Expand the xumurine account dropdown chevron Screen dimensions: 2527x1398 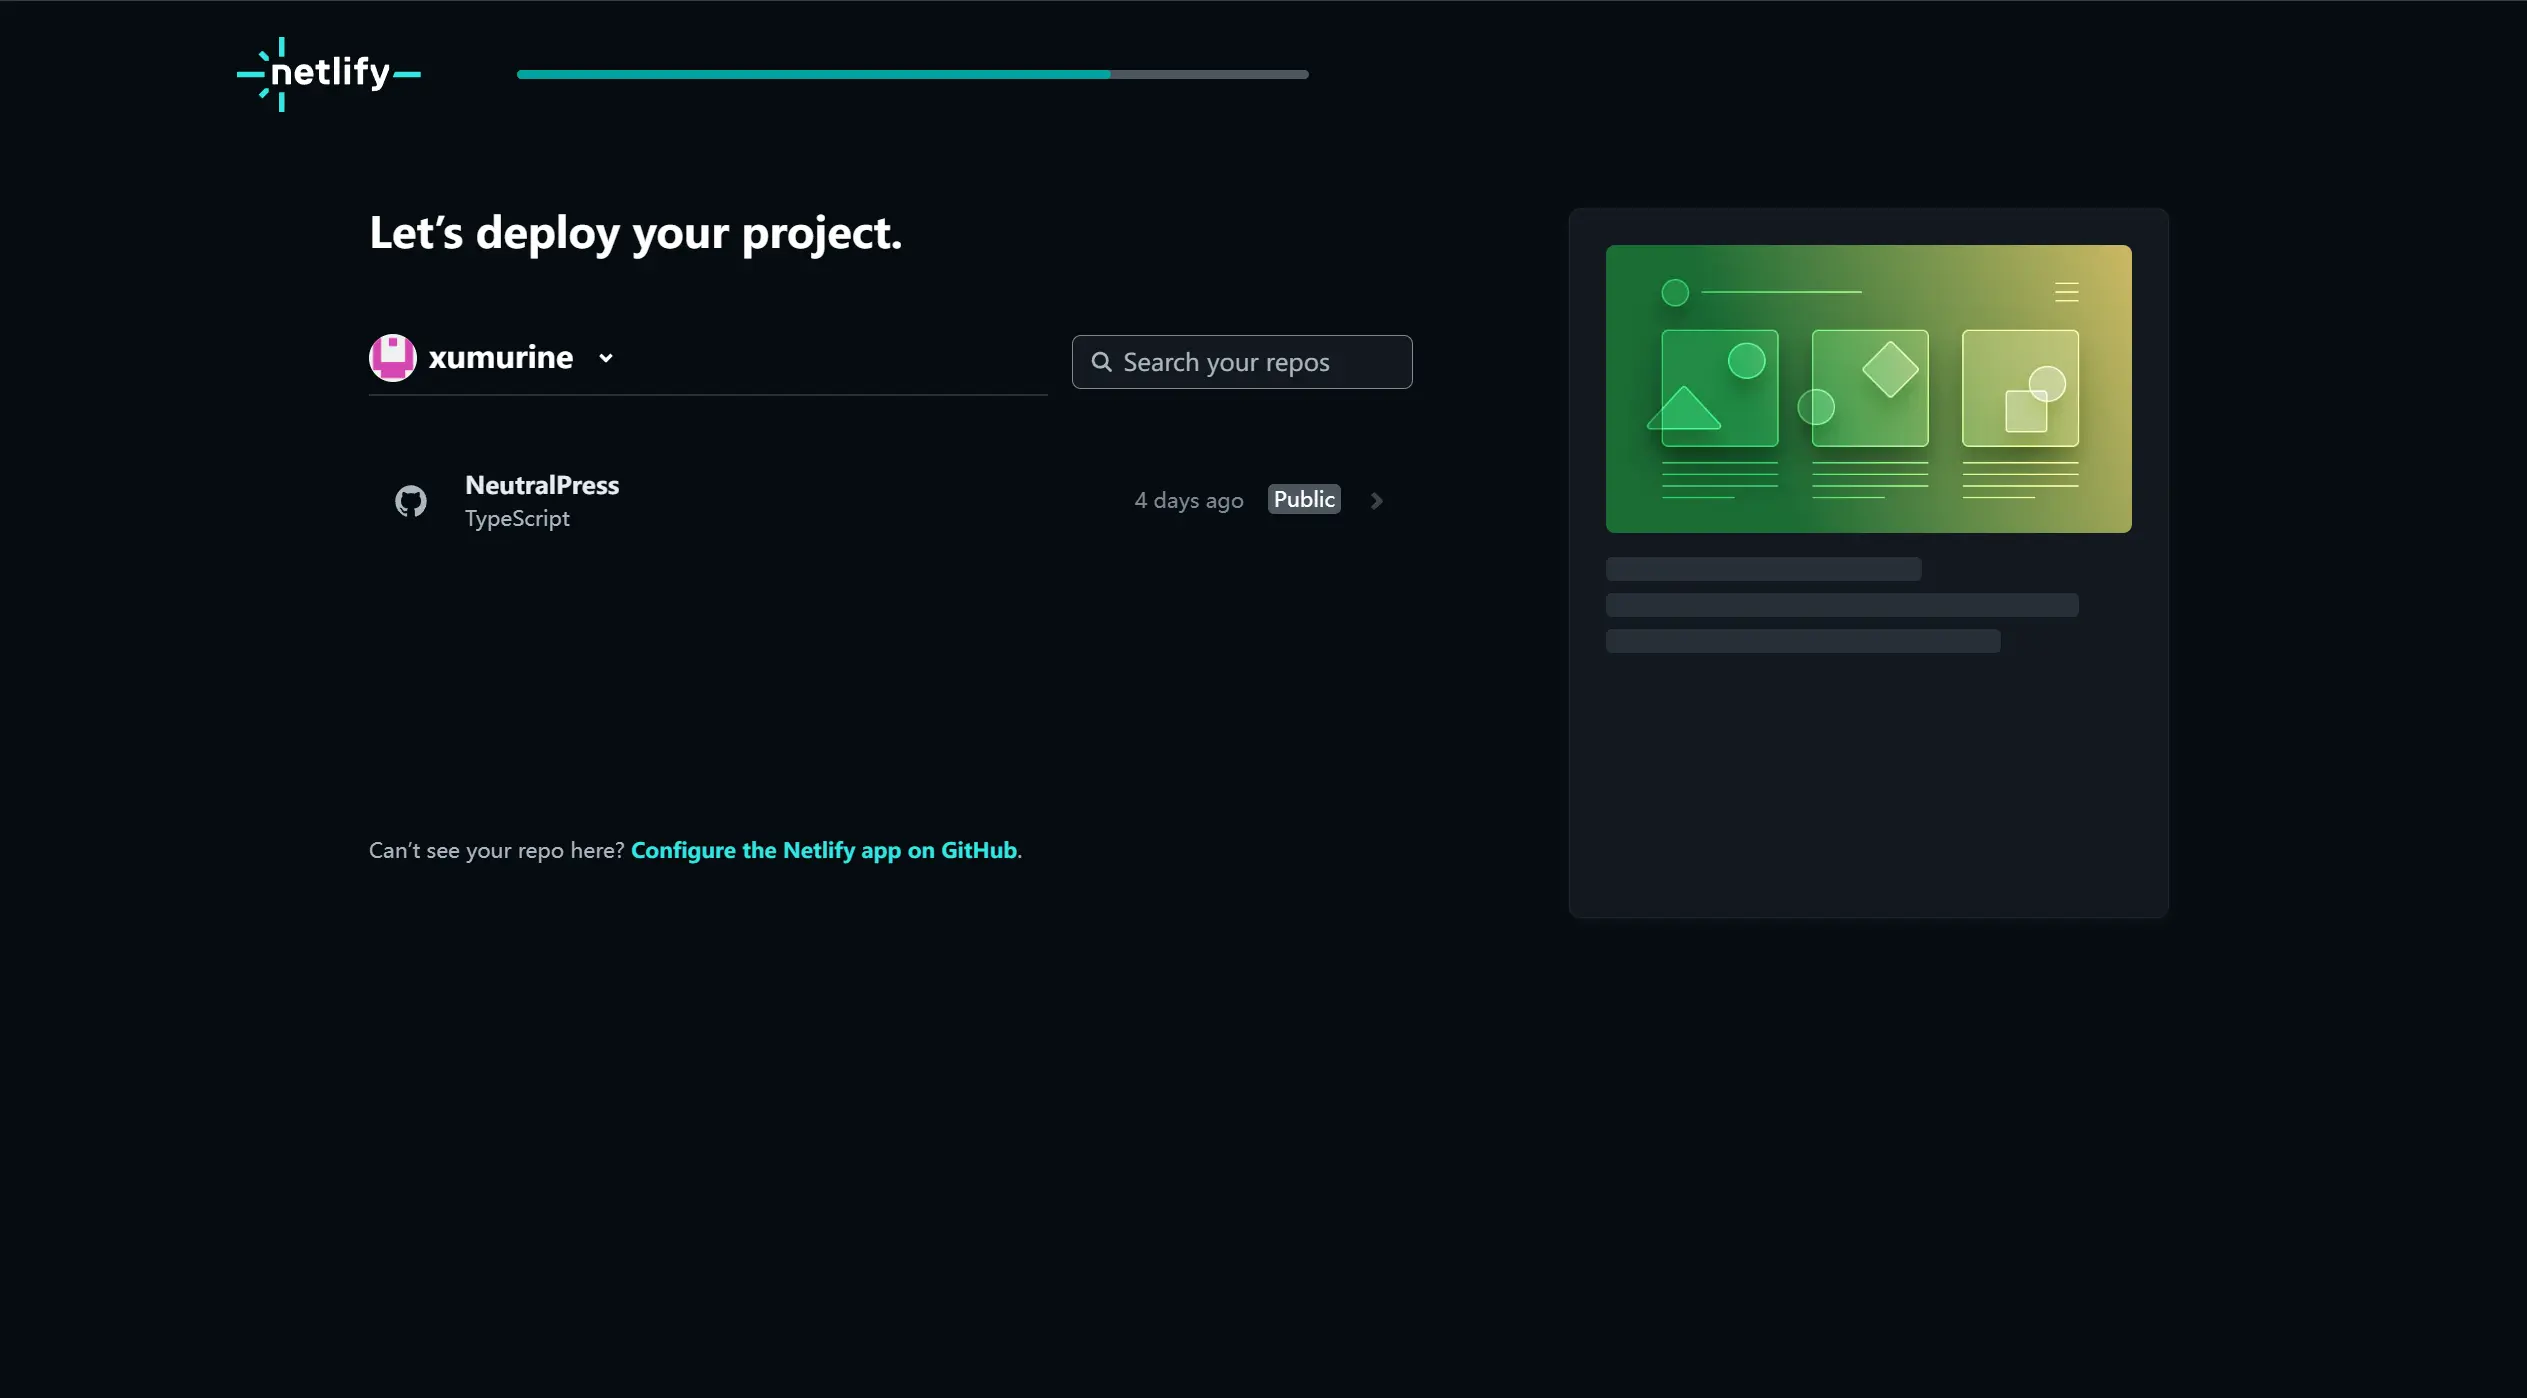tap(606, 358)
